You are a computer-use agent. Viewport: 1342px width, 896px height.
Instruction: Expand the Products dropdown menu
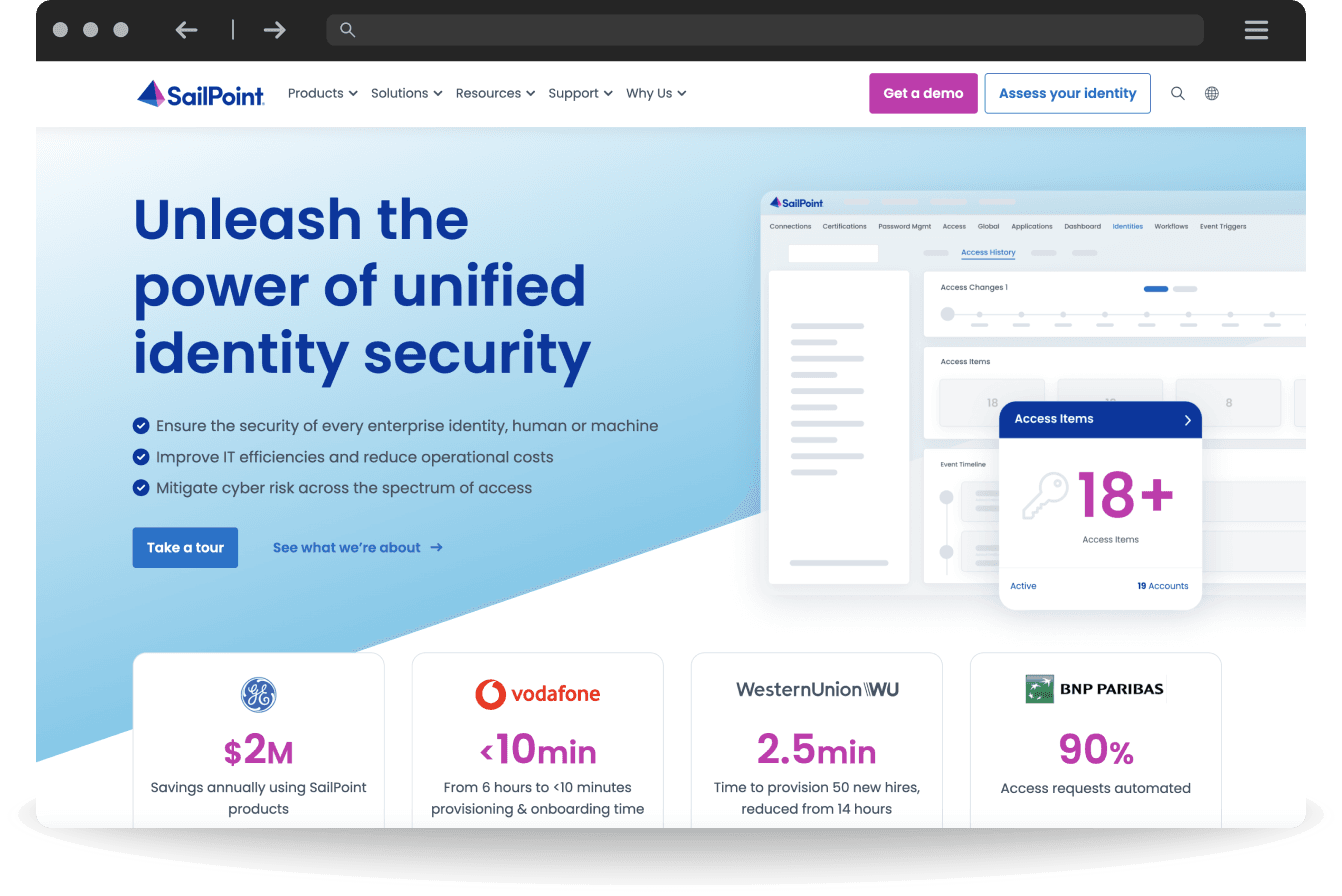pos(322,93)
